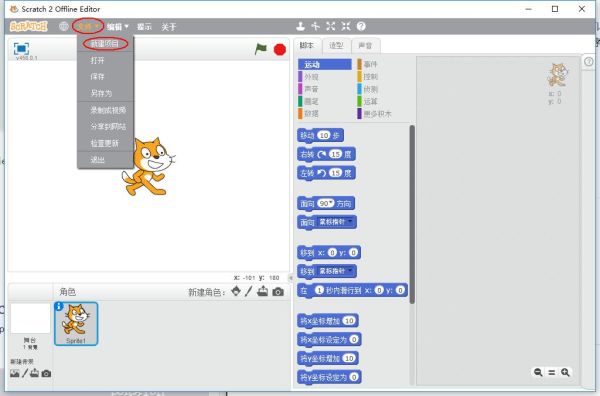Click degrees field in 左转 15 度 block
600x396 pixels.
point(336,173)
